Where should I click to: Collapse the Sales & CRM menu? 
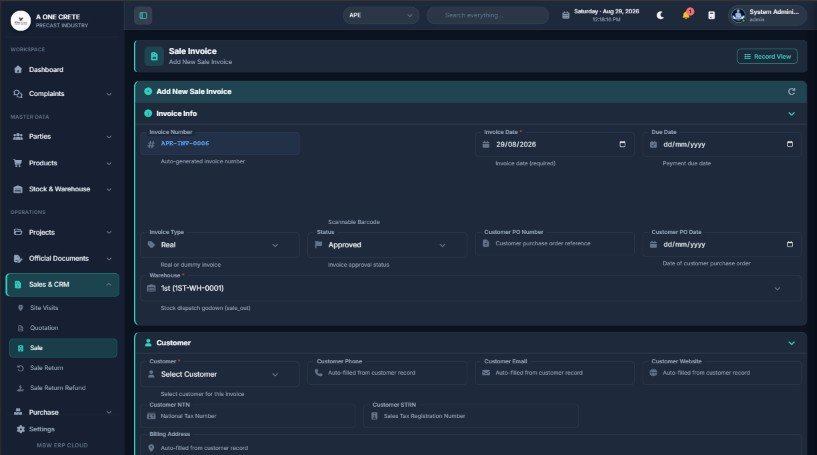pos(63,285)
